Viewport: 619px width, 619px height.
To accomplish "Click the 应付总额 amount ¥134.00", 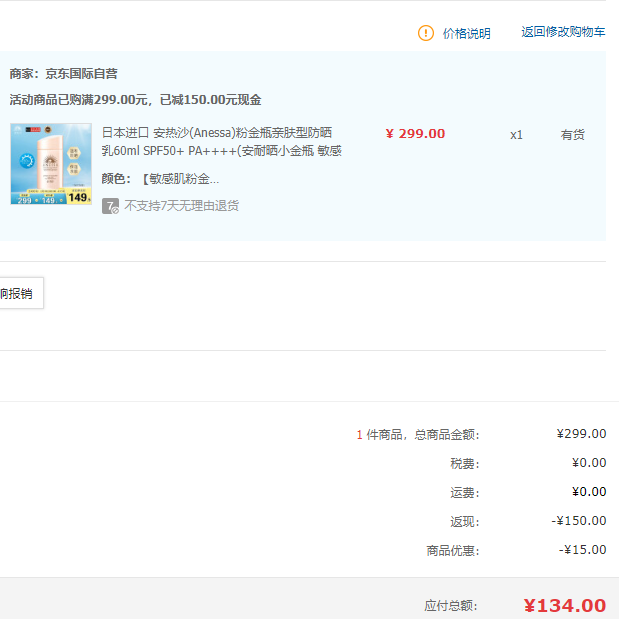I will tap(565, 605).
